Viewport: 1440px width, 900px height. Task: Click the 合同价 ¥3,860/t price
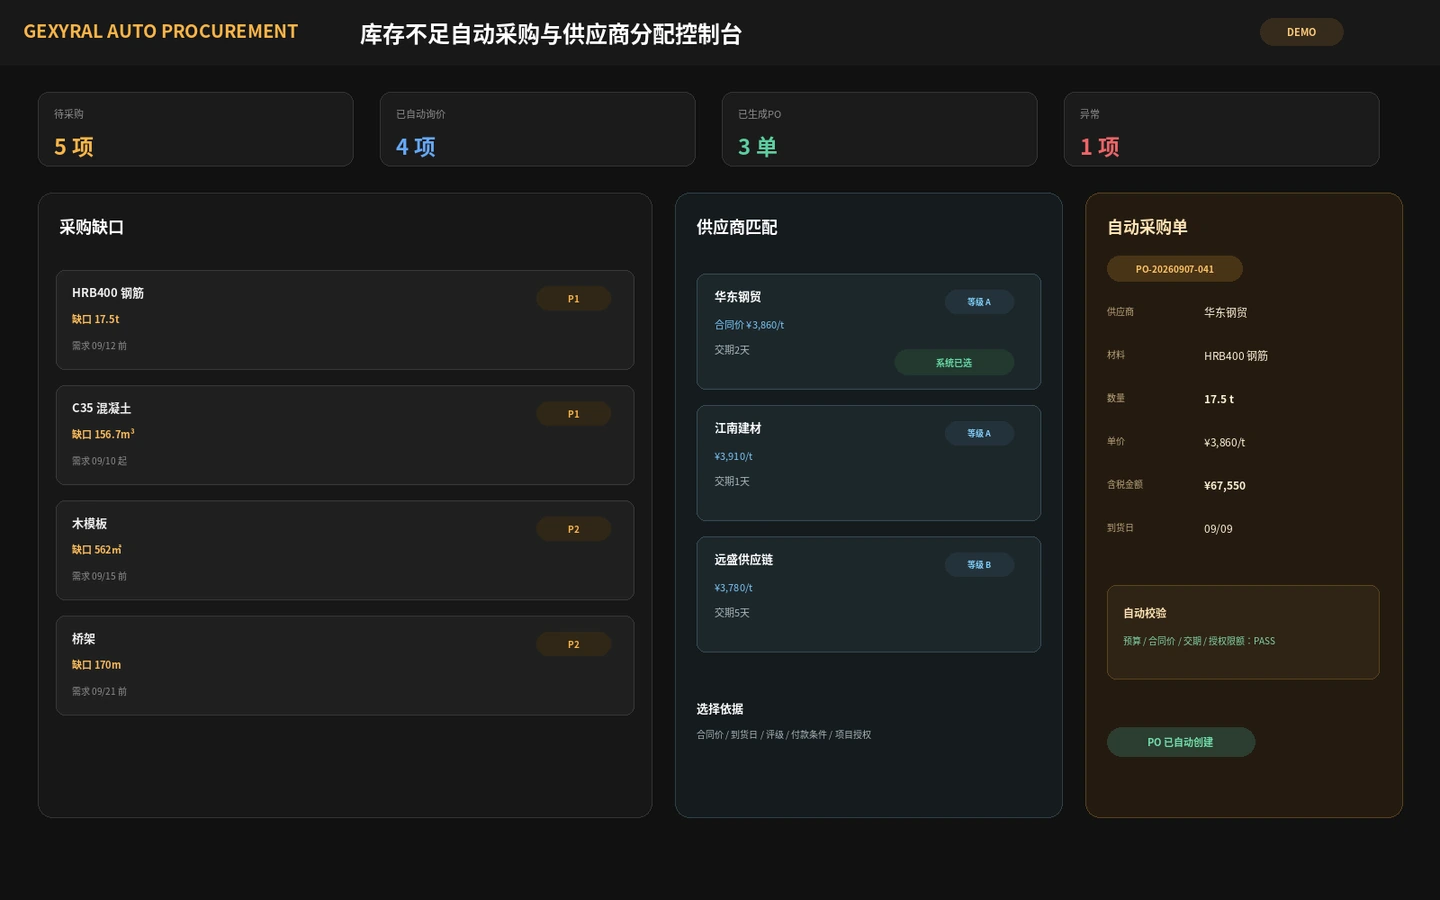(749, 325)
